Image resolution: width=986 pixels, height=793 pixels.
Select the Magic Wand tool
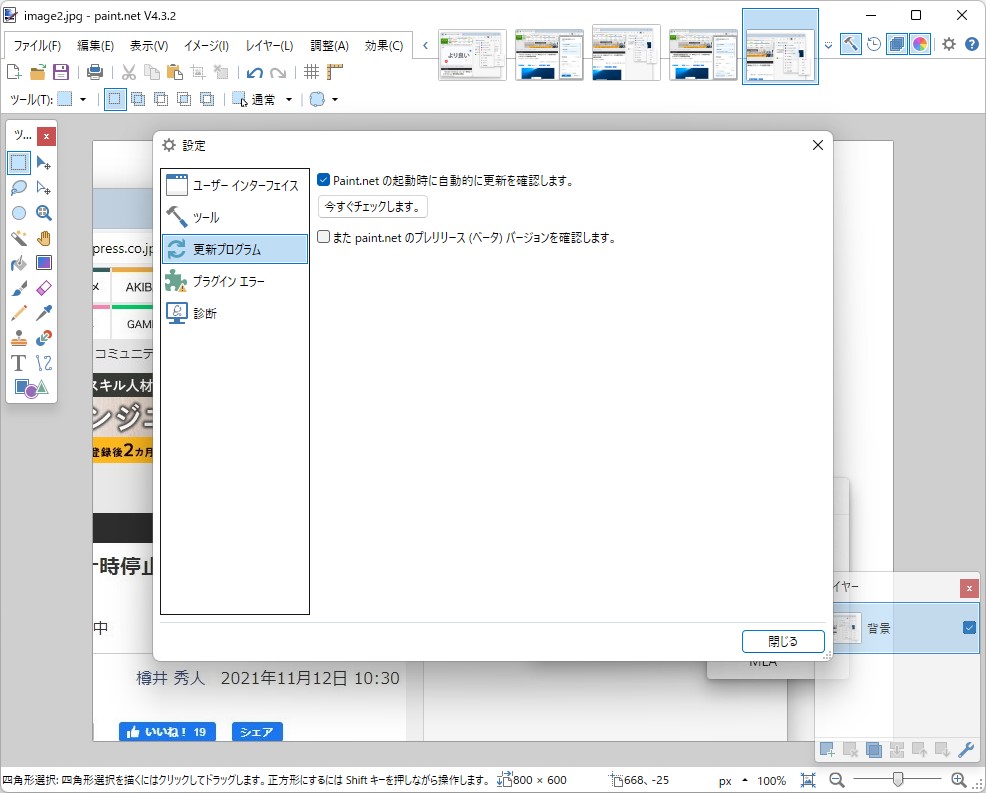[x=17, y=238]
